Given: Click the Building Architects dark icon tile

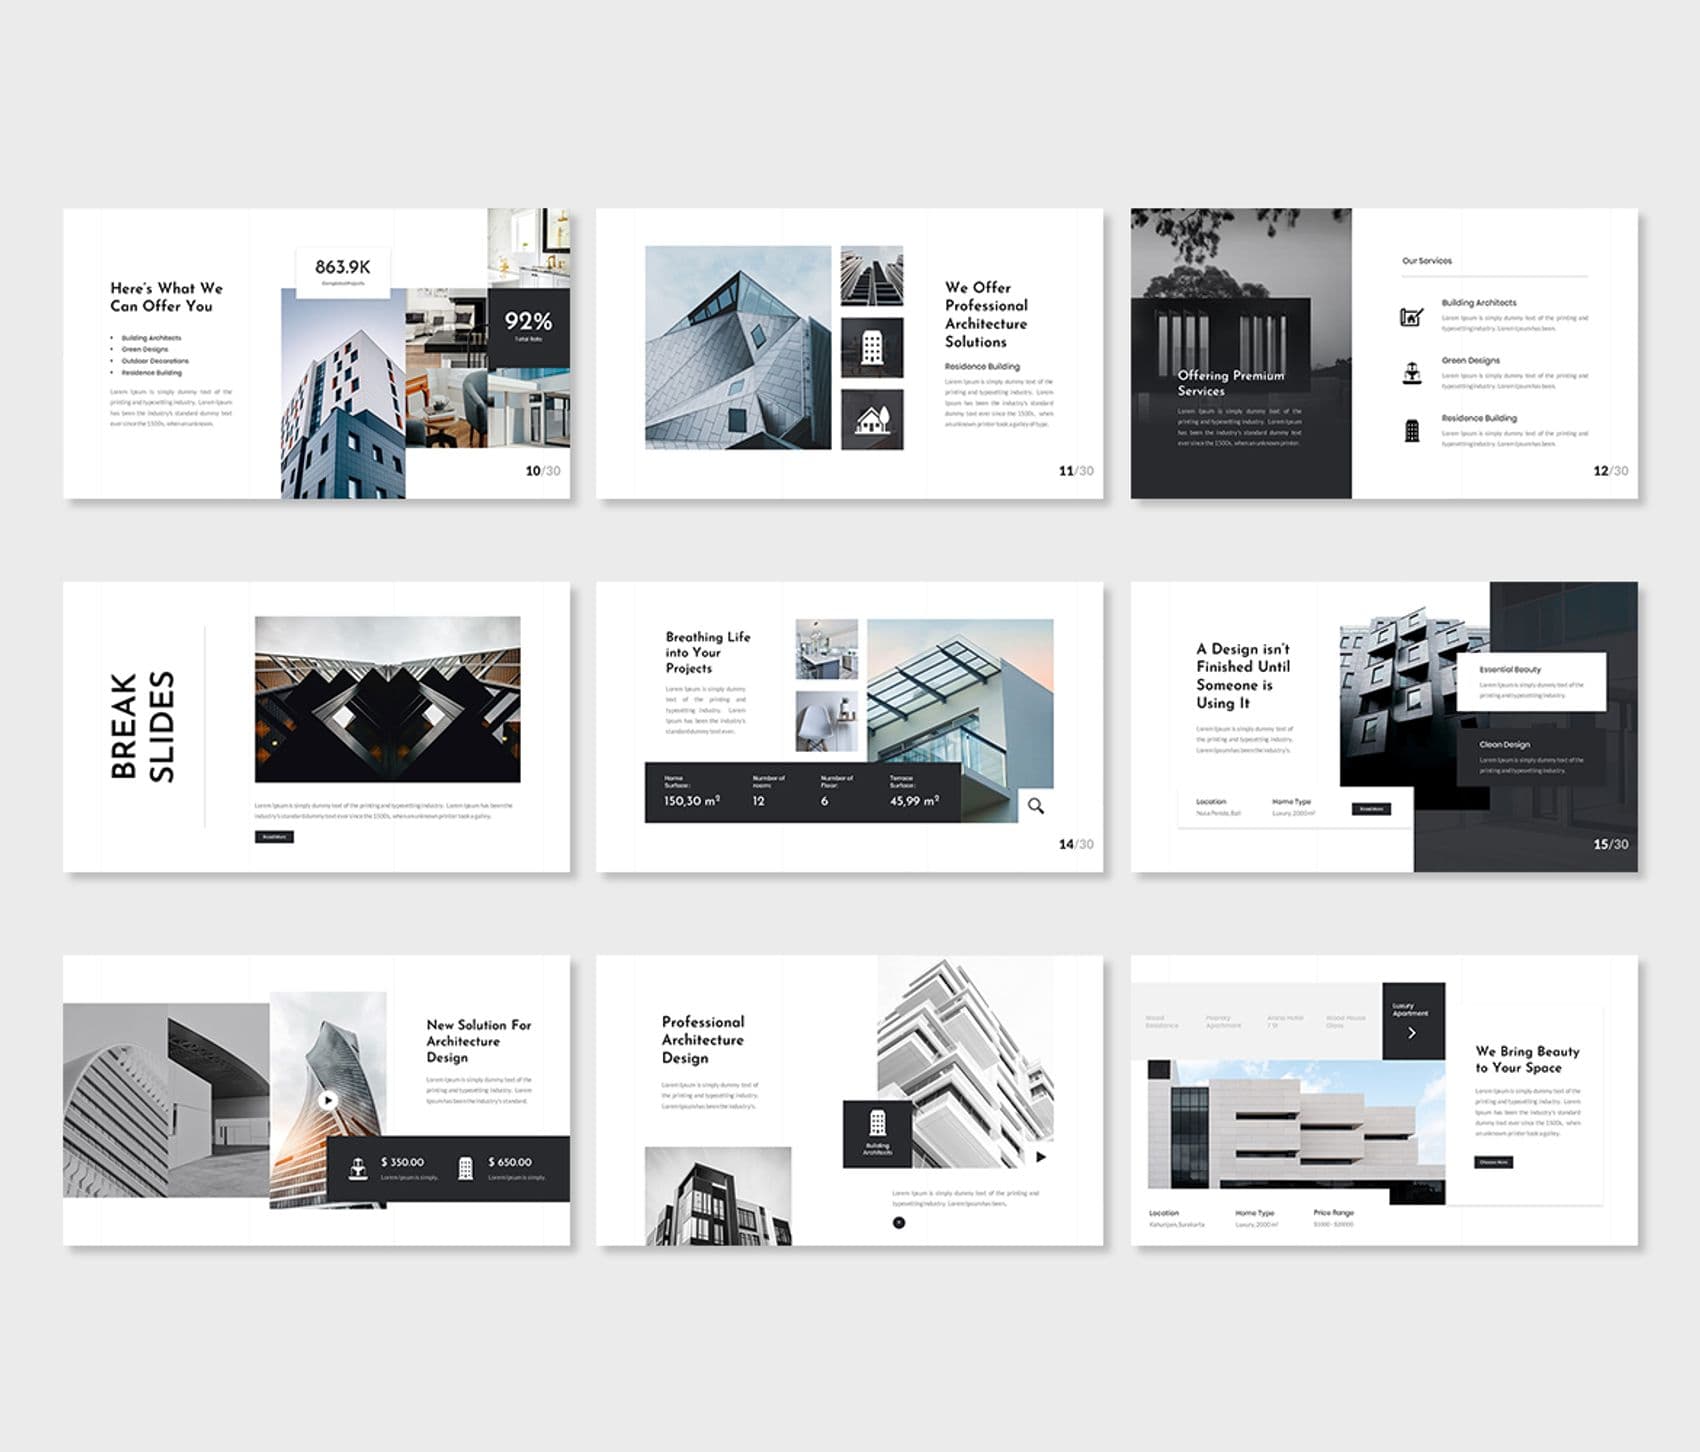Looking at the screenshot, I should pos(877,1134).
